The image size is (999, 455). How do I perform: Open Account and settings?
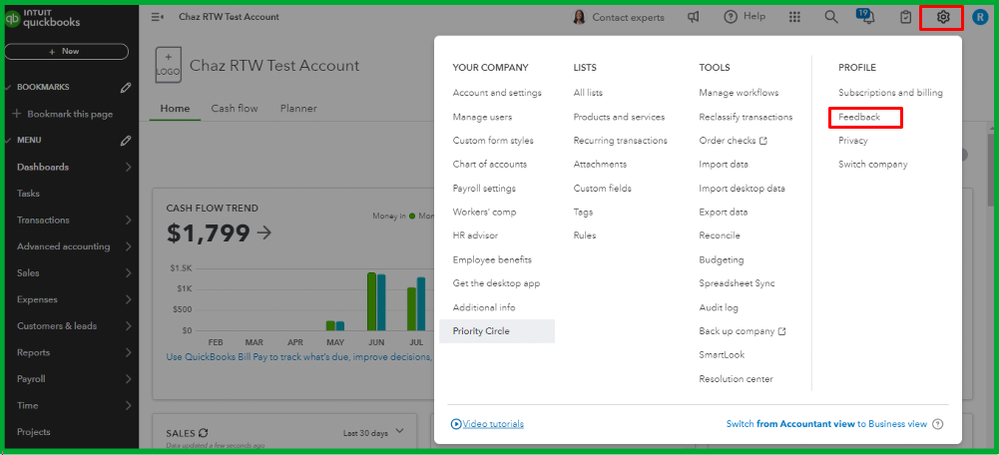[x=497, y=92]
